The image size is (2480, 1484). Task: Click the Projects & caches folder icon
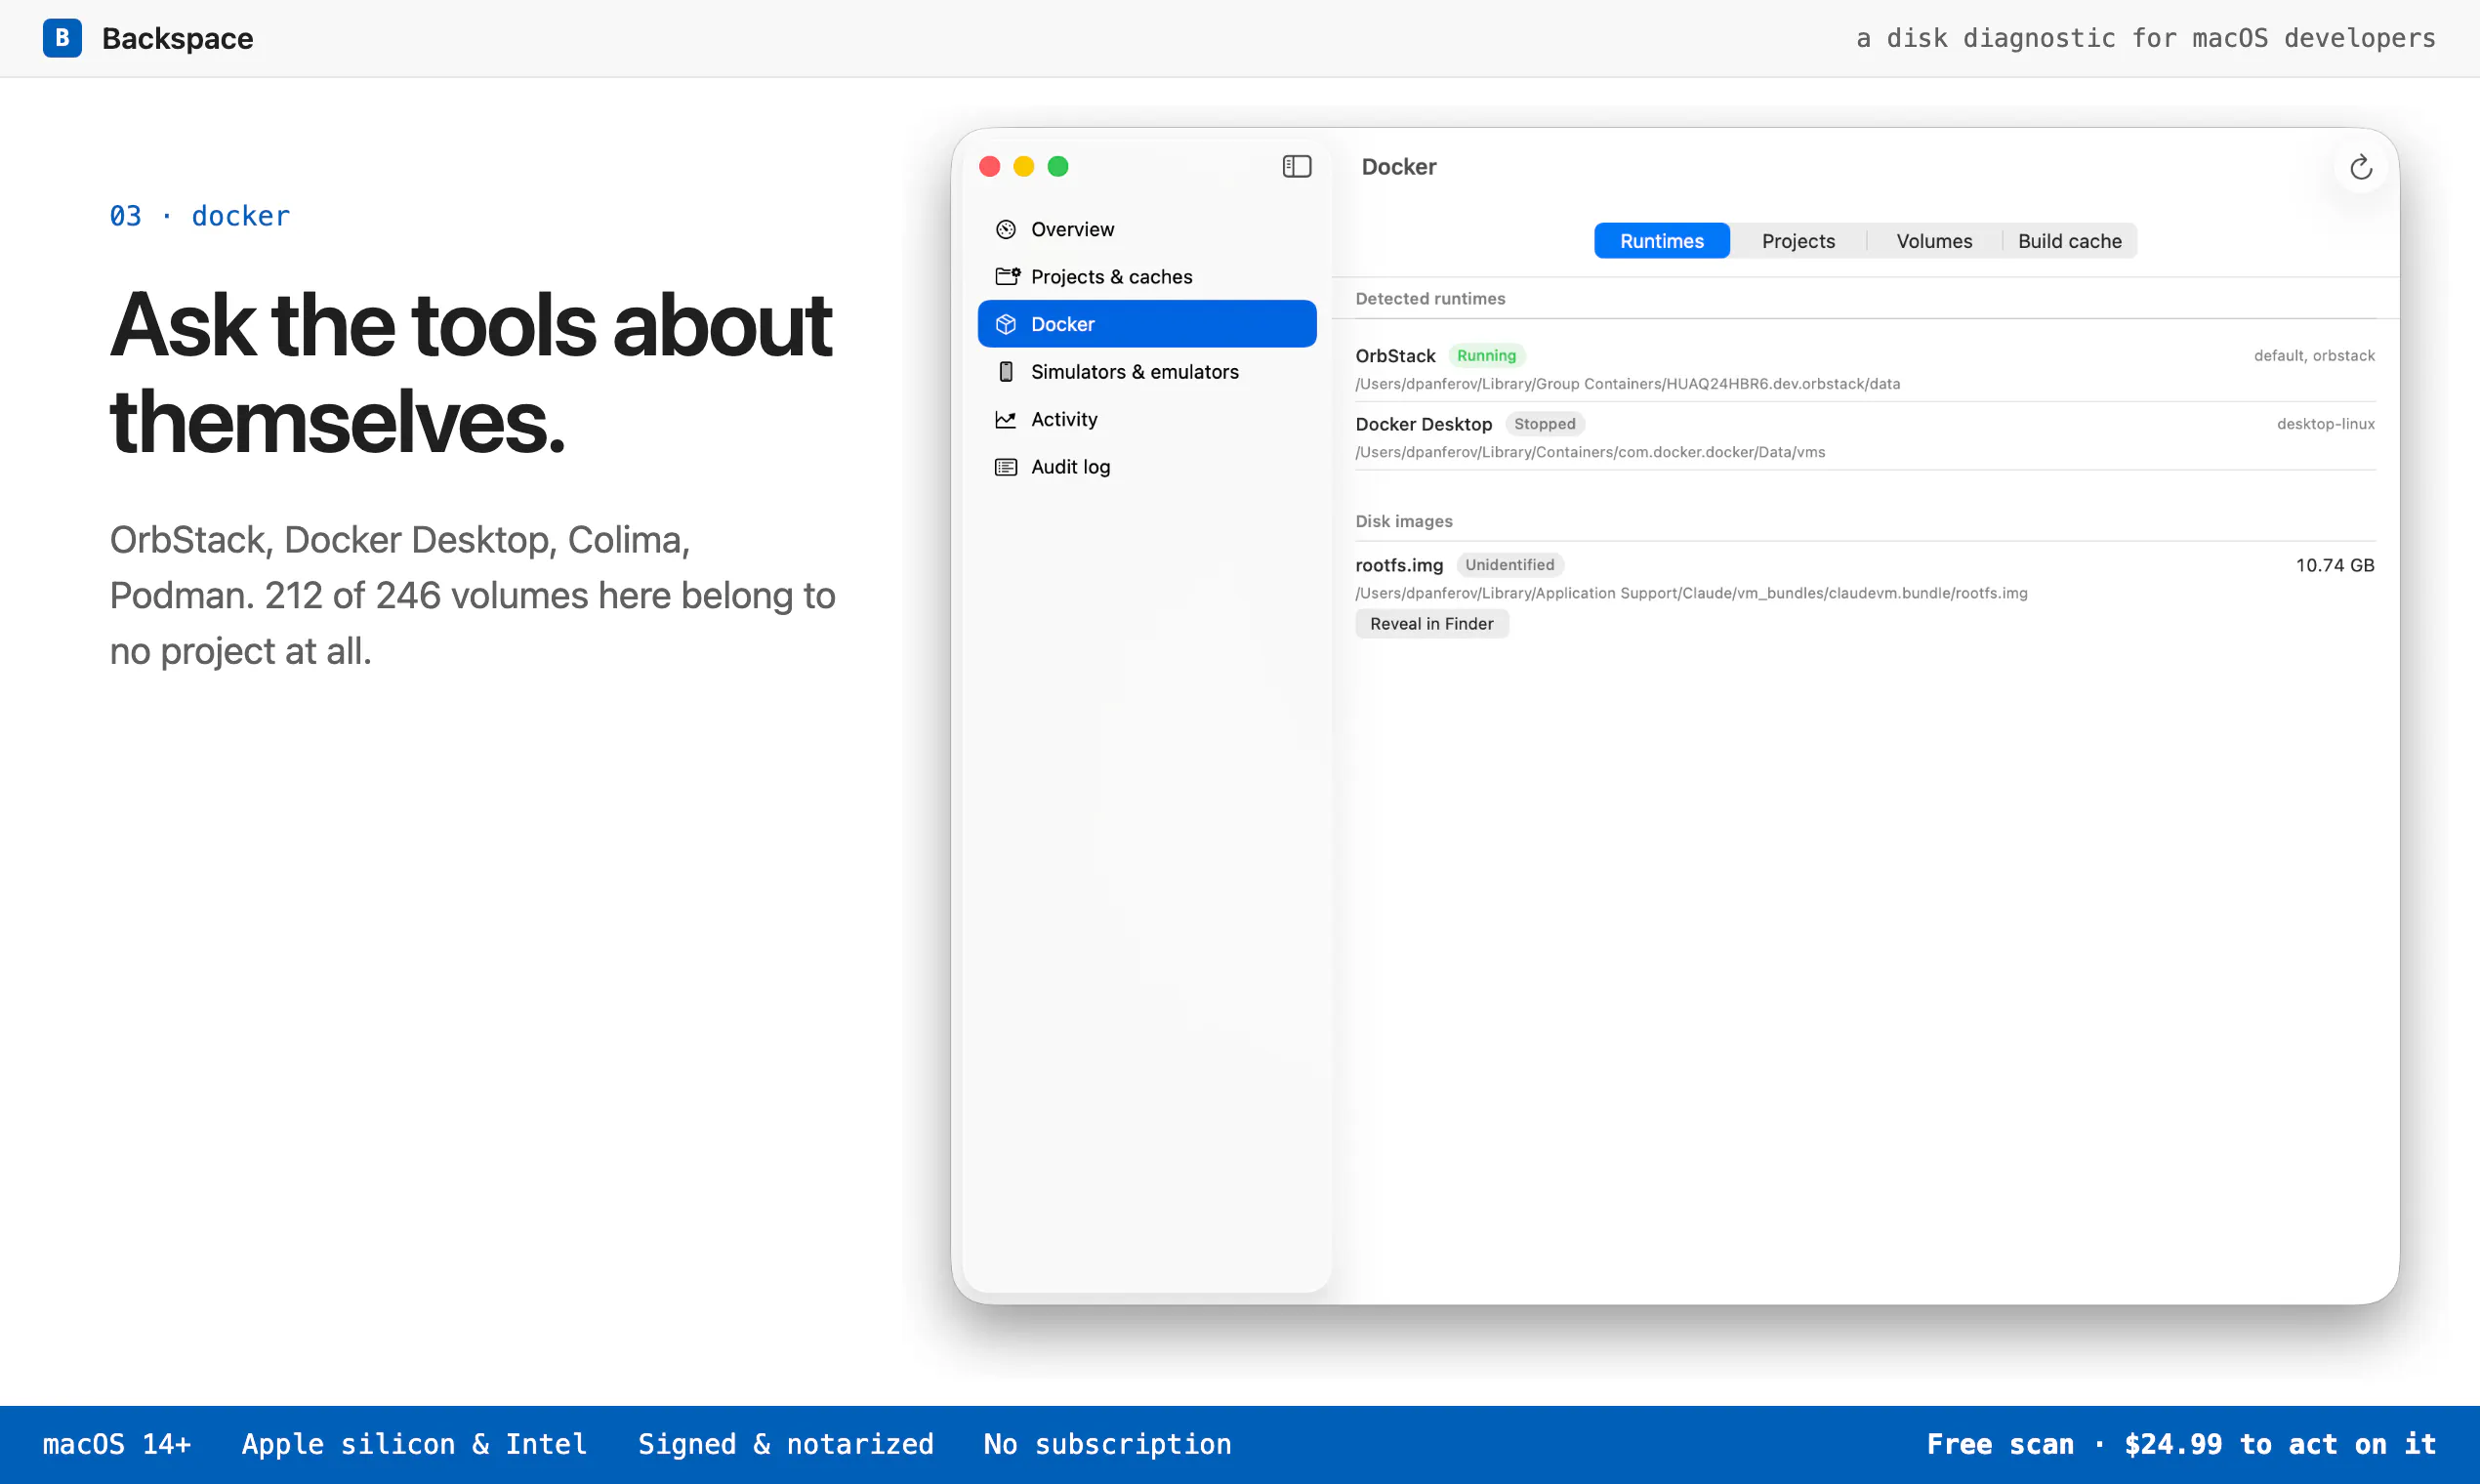tap(1007, 277)
